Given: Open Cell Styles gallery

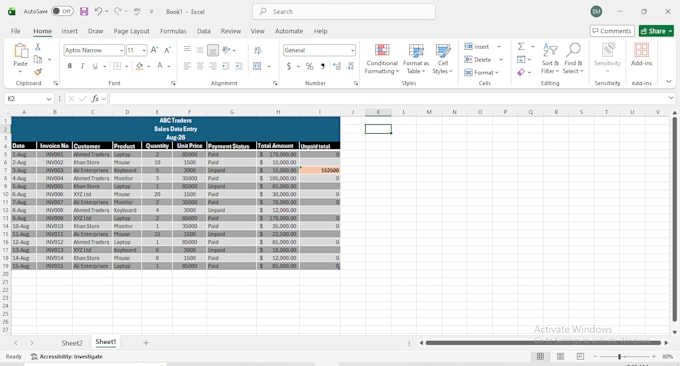Looking at the screenshot, I should (443, 59).
